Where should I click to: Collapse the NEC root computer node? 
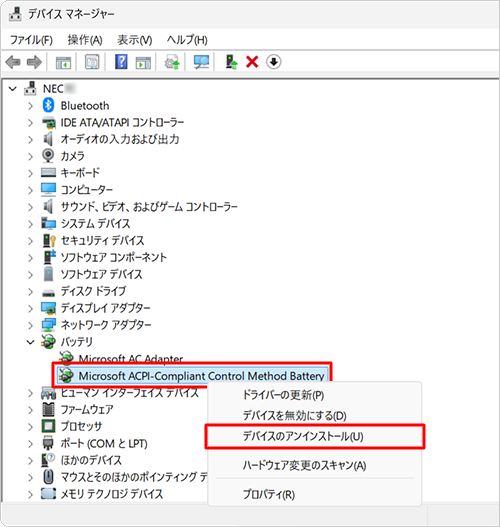coord(12,89)
